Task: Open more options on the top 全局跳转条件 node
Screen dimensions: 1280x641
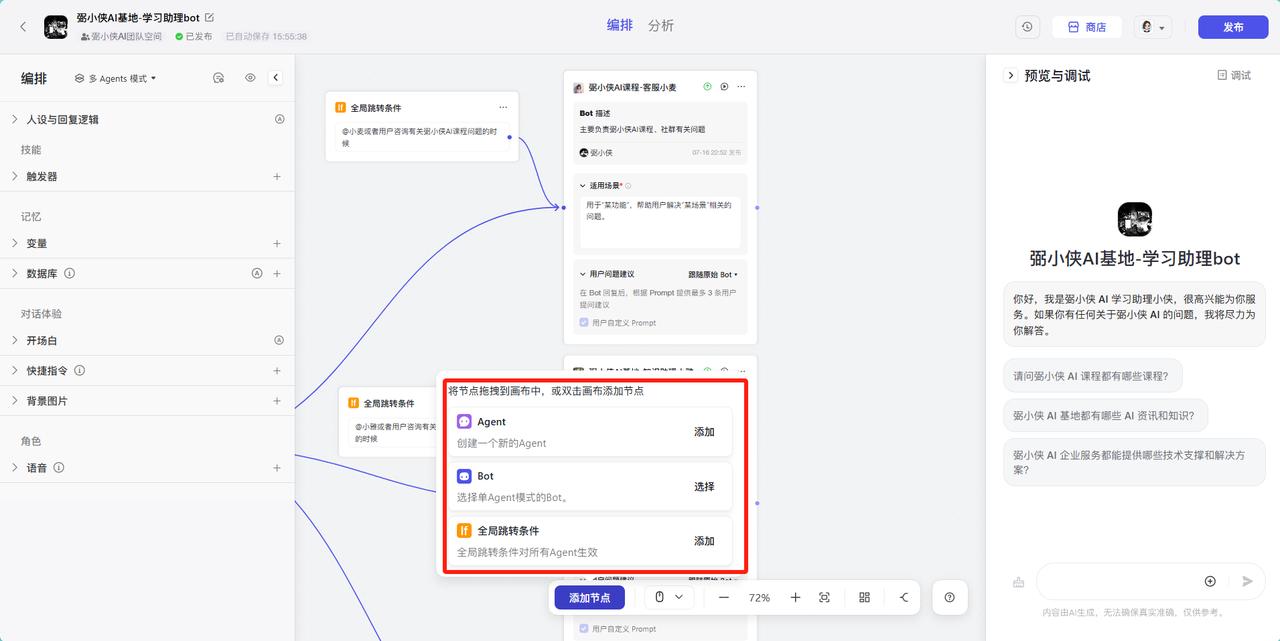Action: coord(503,107)
